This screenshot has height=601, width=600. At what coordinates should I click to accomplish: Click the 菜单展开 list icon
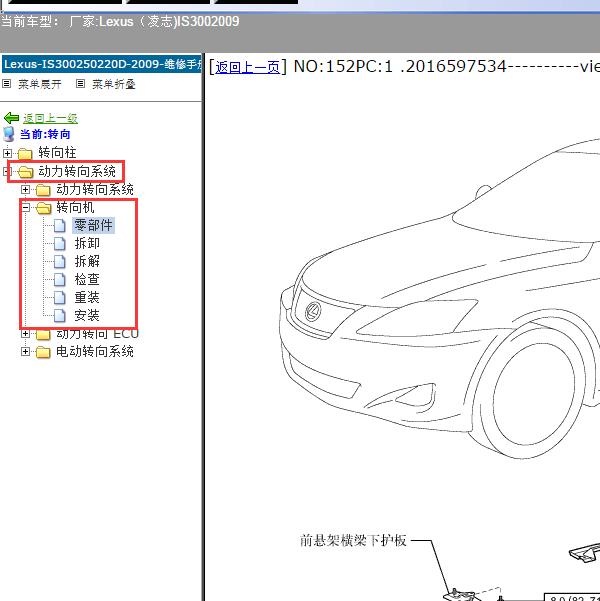click(7, 84)
